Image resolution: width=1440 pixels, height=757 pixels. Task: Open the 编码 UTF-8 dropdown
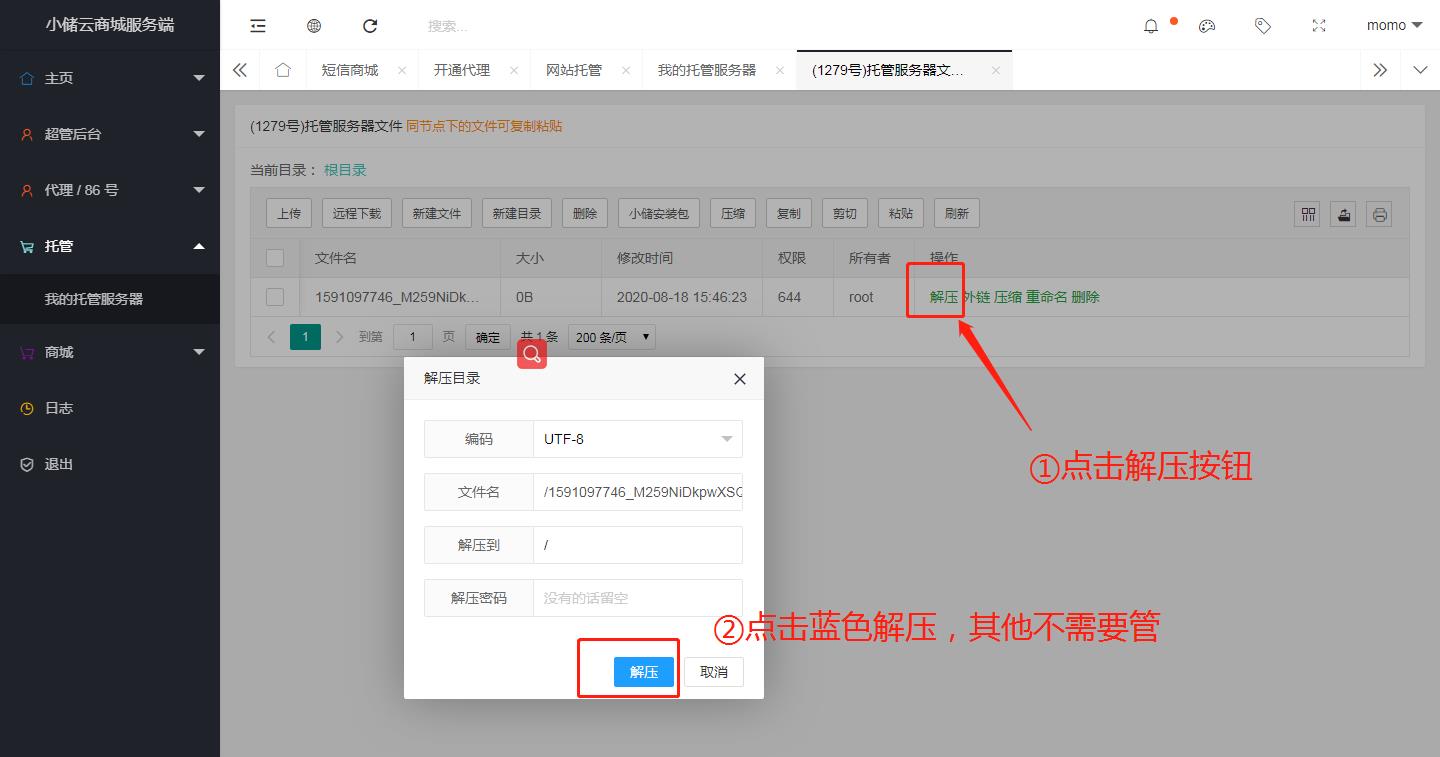point(638,439)
